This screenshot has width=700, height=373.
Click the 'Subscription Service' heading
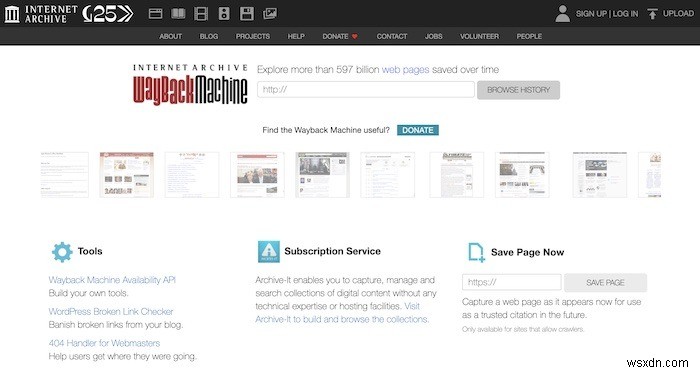(333, 251)
